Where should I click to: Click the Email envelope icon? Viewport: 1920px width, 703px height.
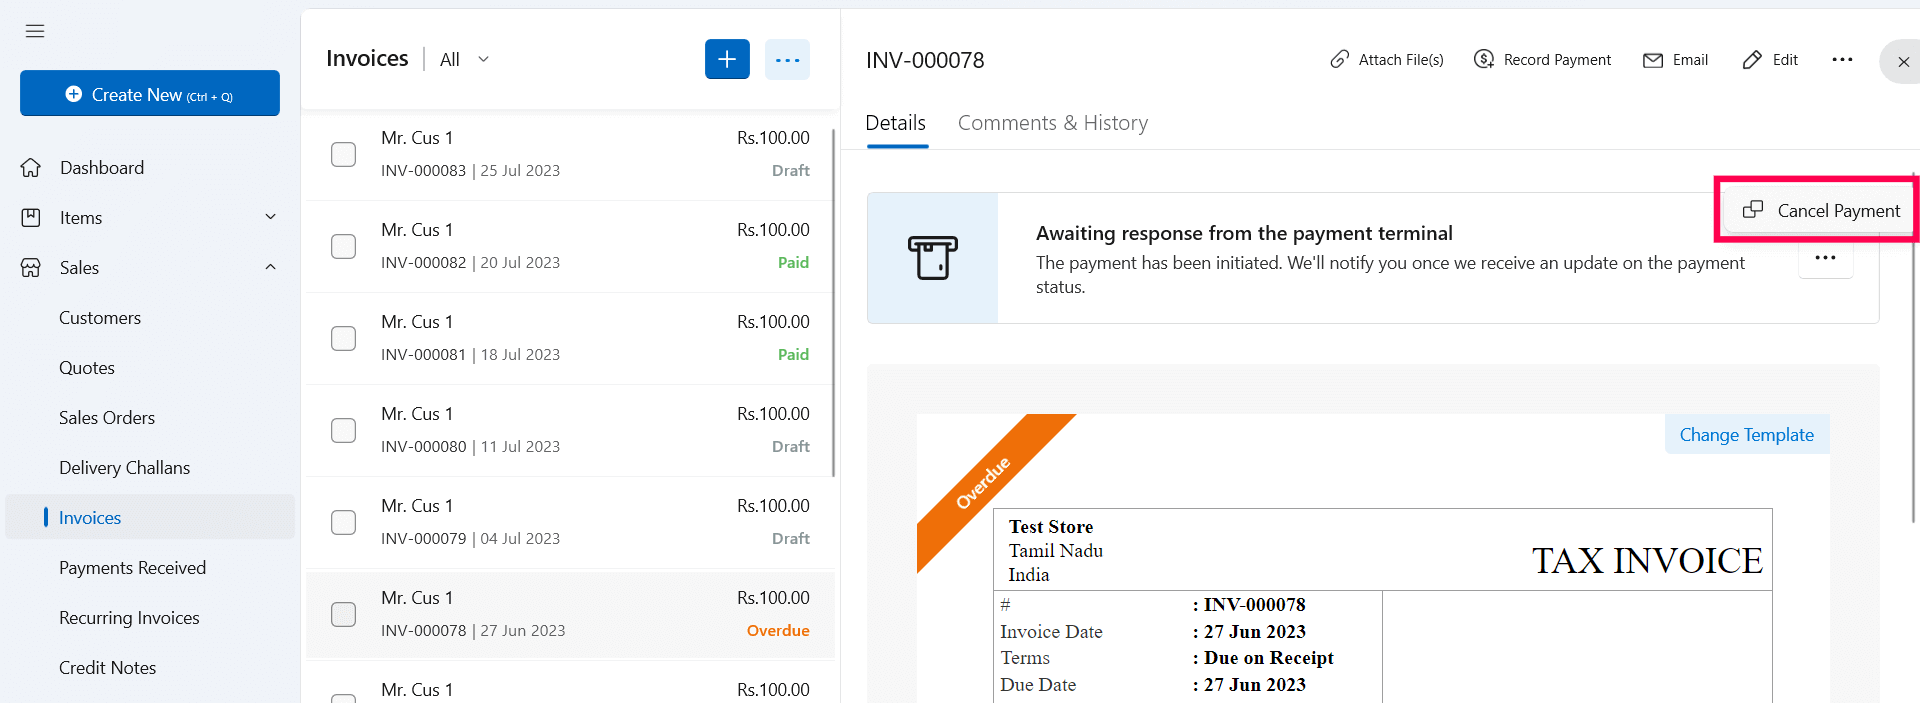1653,60
